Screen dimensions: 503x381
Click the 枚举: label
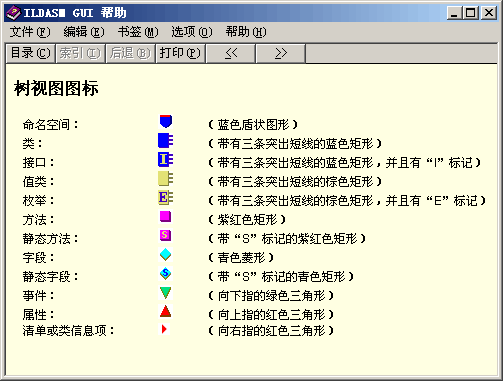tap(38, 201)
